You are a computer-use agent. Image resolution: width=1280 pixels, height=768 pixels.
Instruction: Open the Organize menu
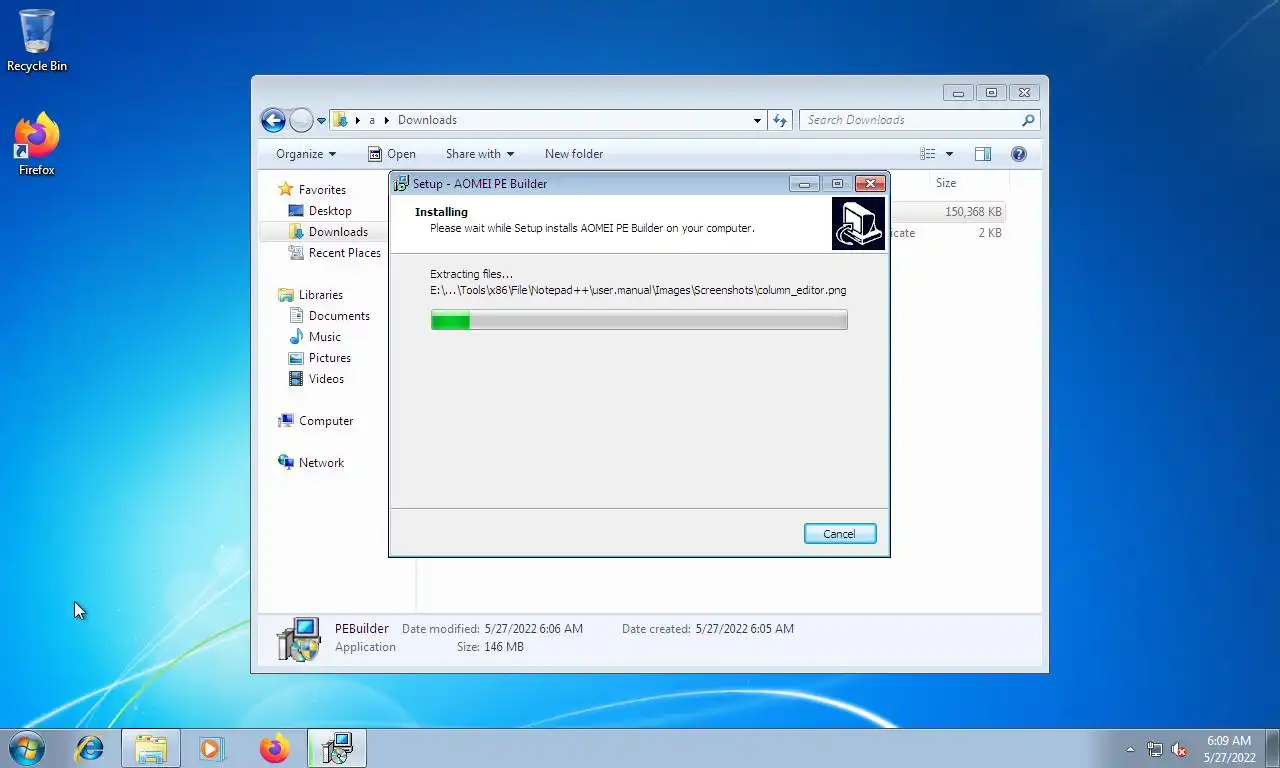[306, 154]
